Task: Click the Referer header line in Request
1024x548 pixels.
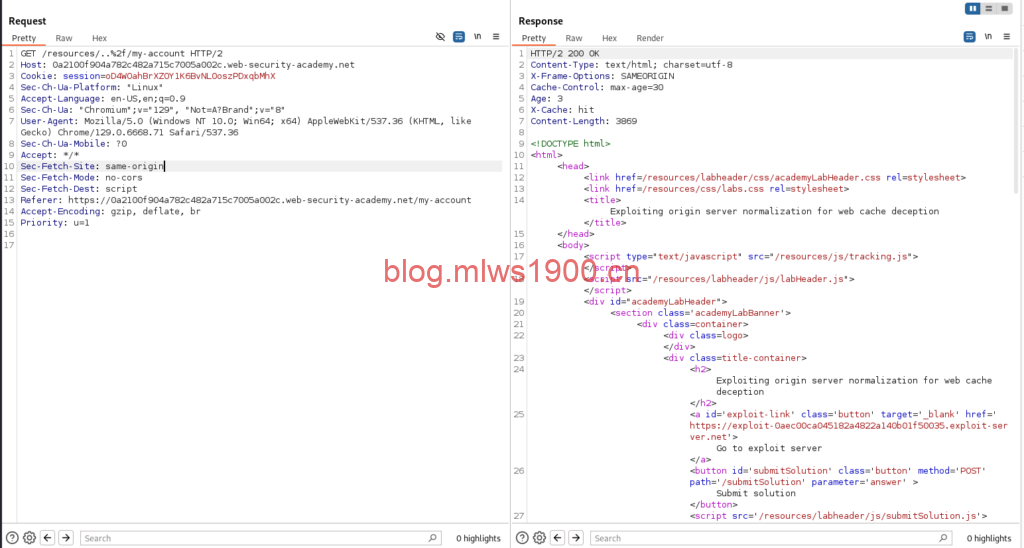Action: coord(246,200)
